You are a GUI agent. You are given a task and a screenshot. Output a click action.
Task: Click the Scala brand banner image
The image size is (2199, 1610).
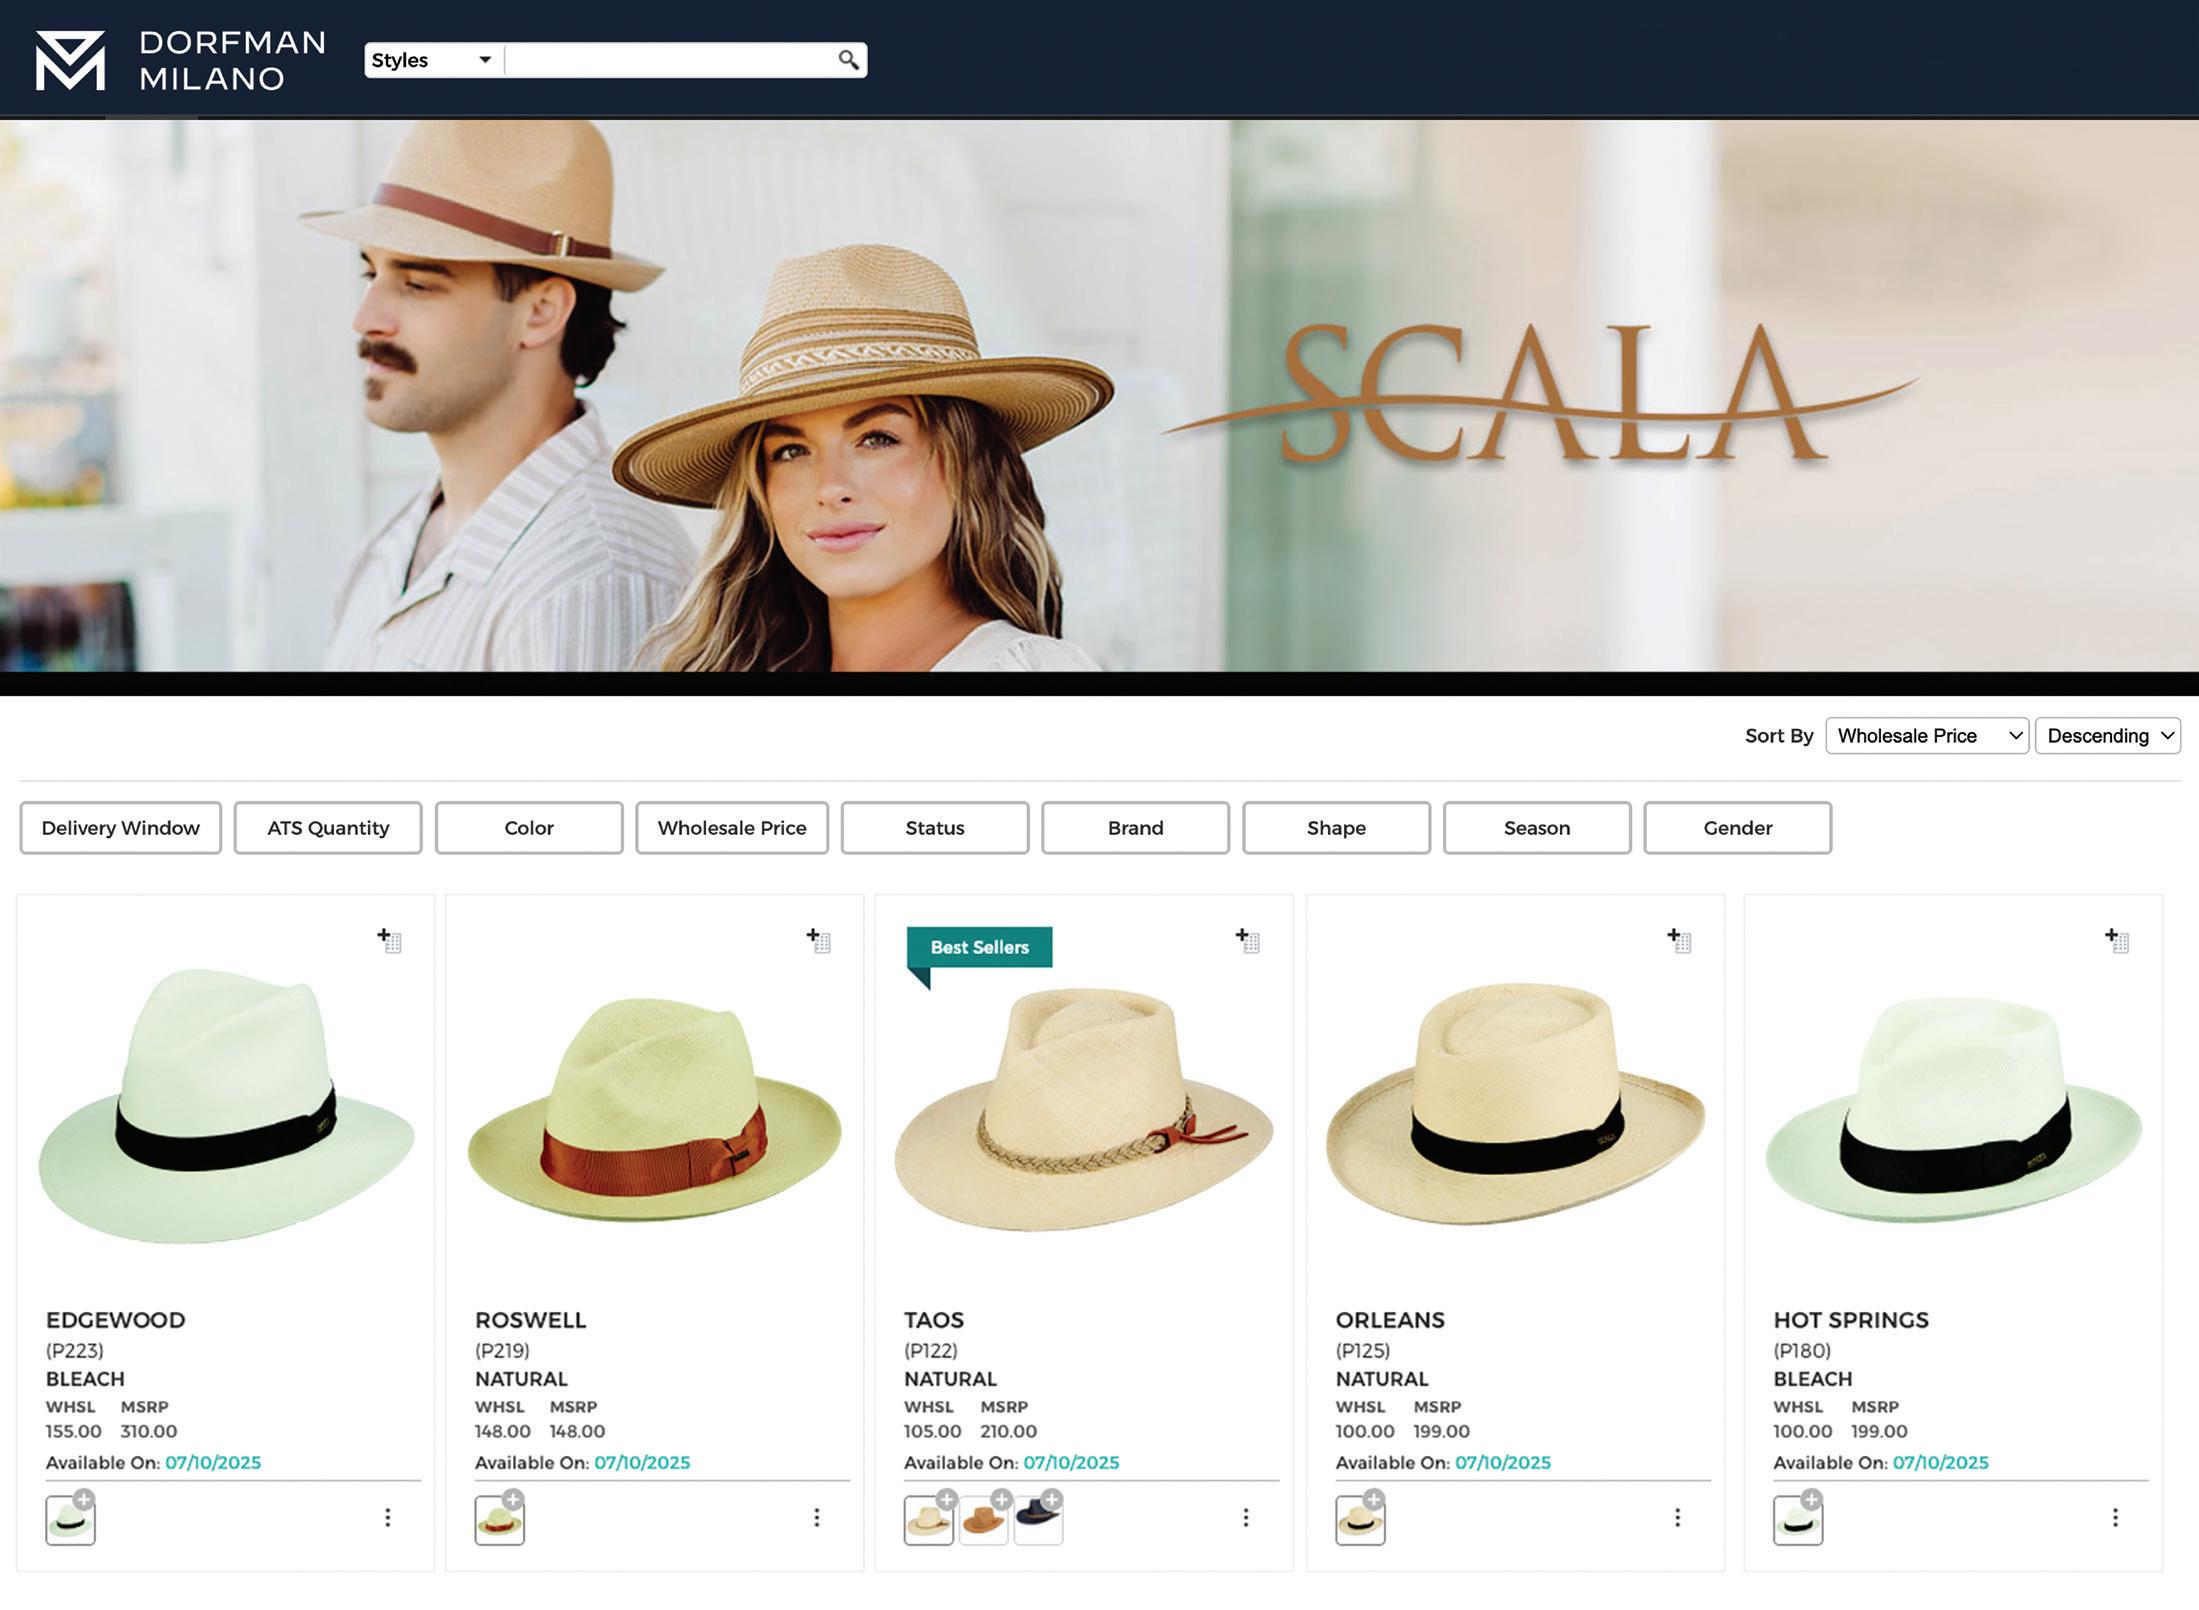pos(1099,396)
